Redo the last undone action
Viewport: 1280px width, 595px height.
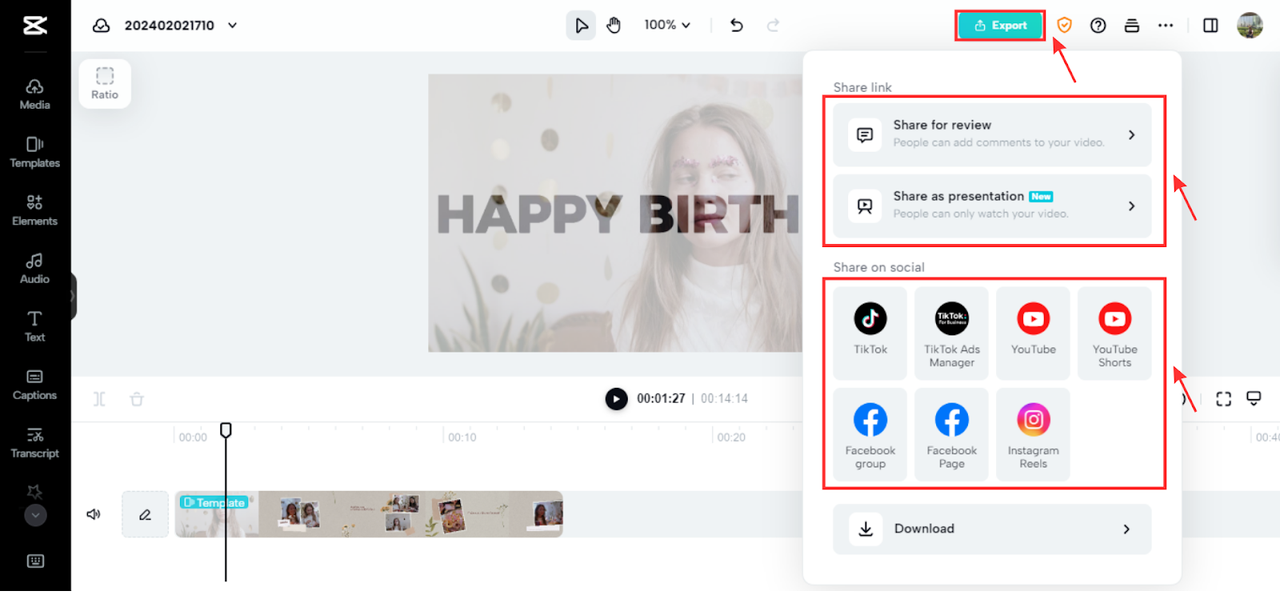point(772,25)
